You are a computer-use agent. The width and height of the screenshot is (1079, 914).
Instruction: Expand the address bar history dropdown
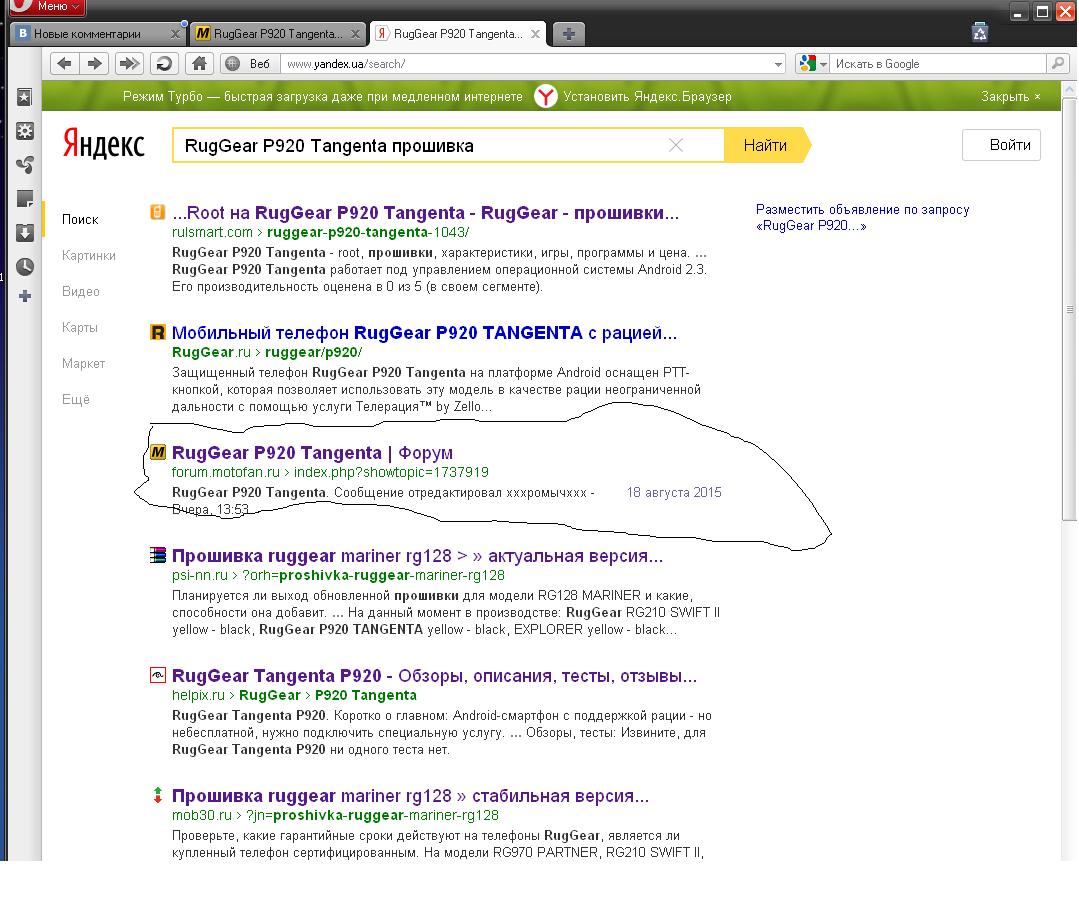[x=778, y=65]
